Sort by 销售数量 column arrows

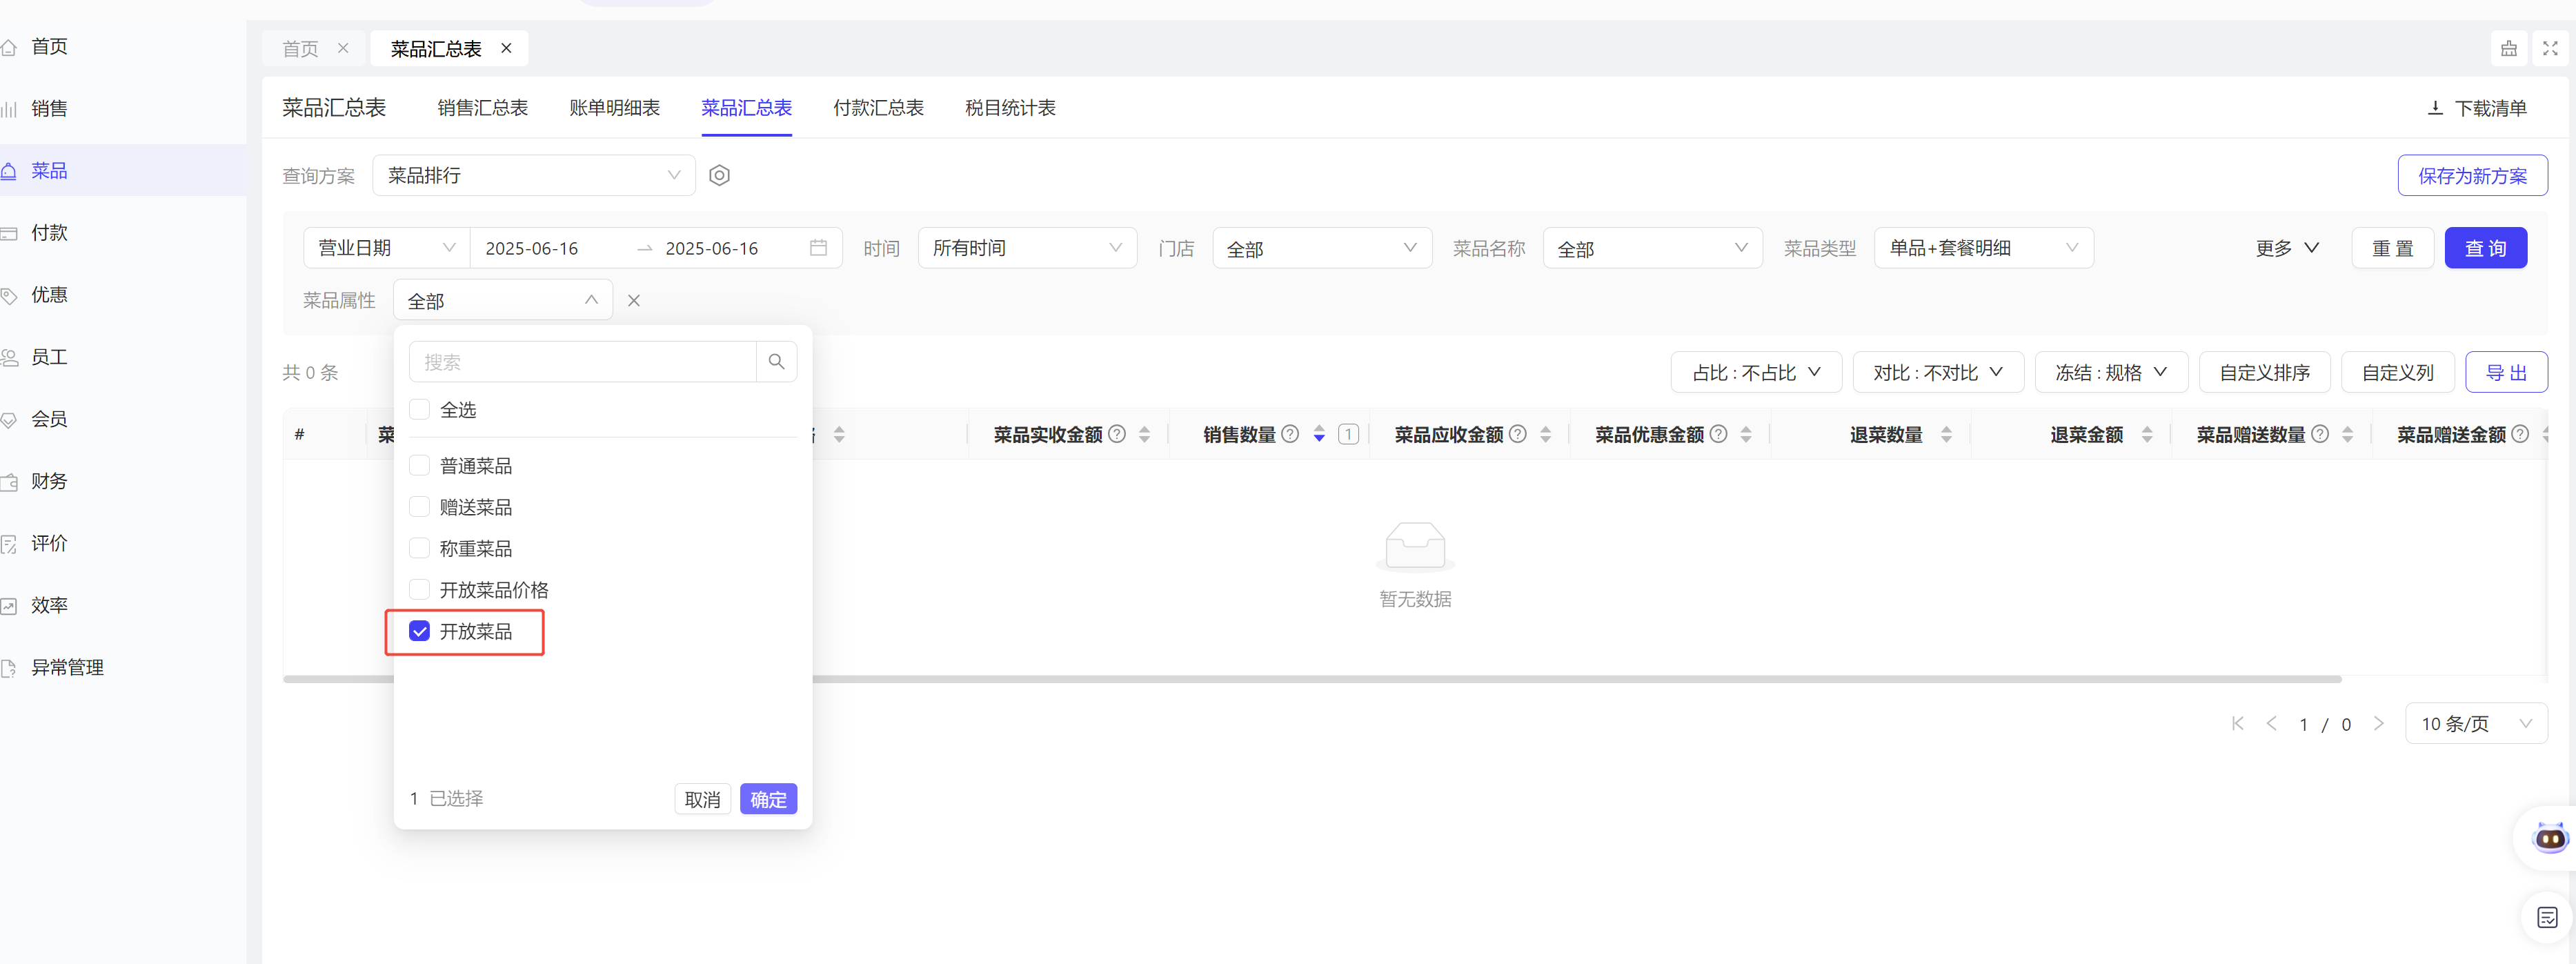coord(1319,434)
